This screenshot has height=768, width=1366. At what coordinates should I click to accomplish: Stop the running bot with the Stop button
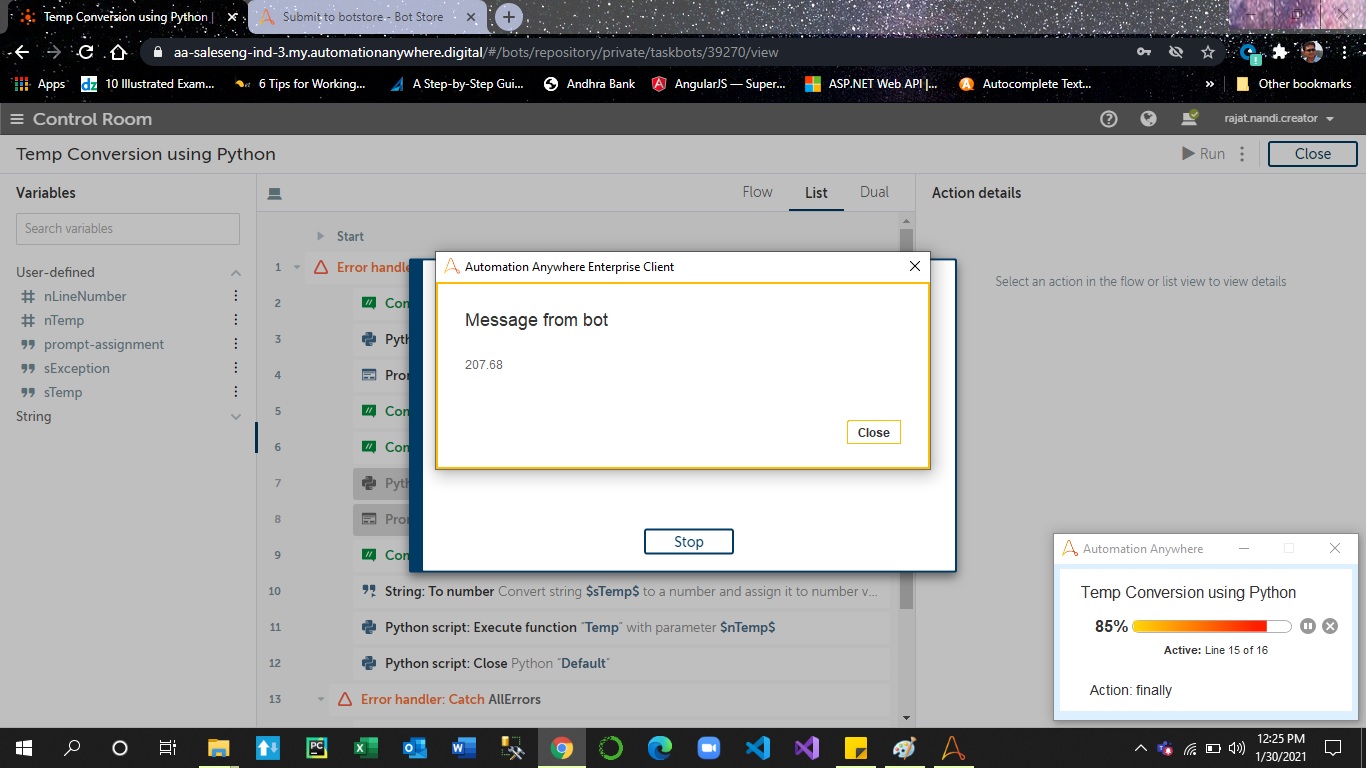[x=689, y=541]
